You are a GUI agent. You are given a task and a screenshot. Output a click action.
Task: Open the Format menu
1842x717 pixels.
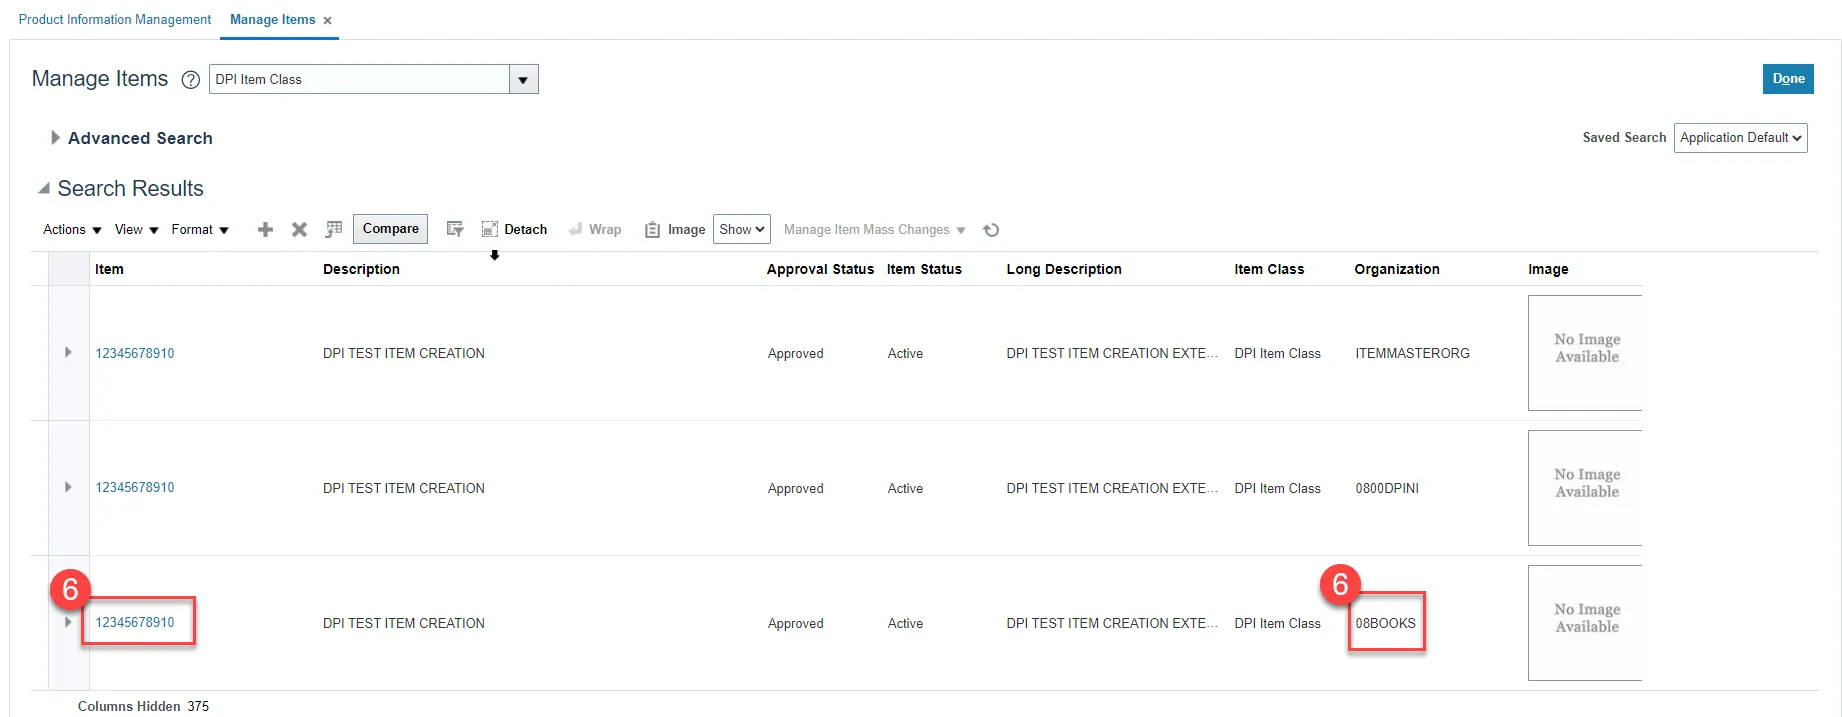200,230
